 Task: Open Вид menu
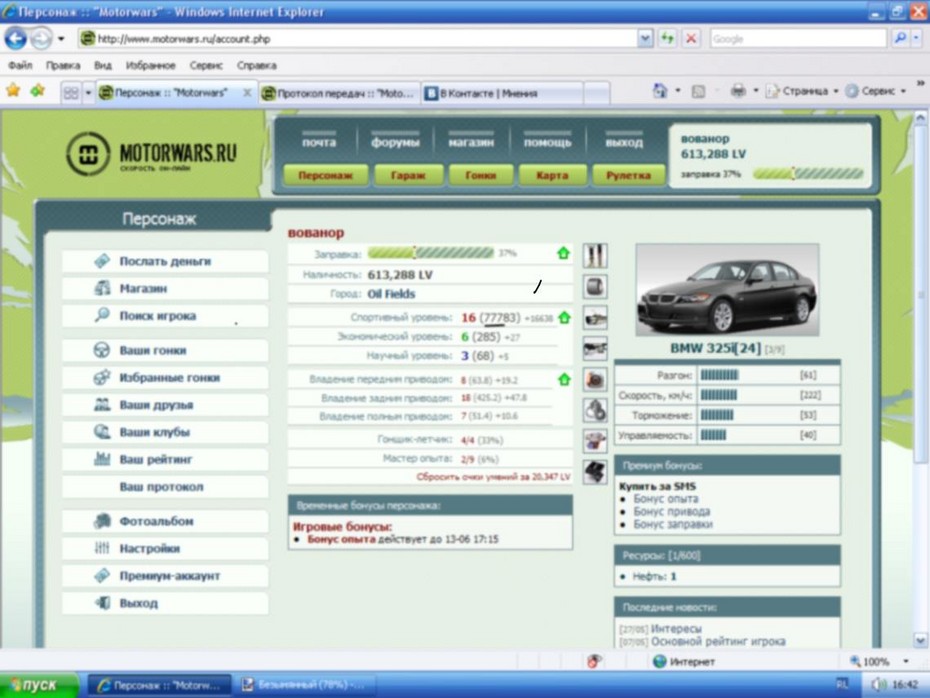(x=103, y=65)
